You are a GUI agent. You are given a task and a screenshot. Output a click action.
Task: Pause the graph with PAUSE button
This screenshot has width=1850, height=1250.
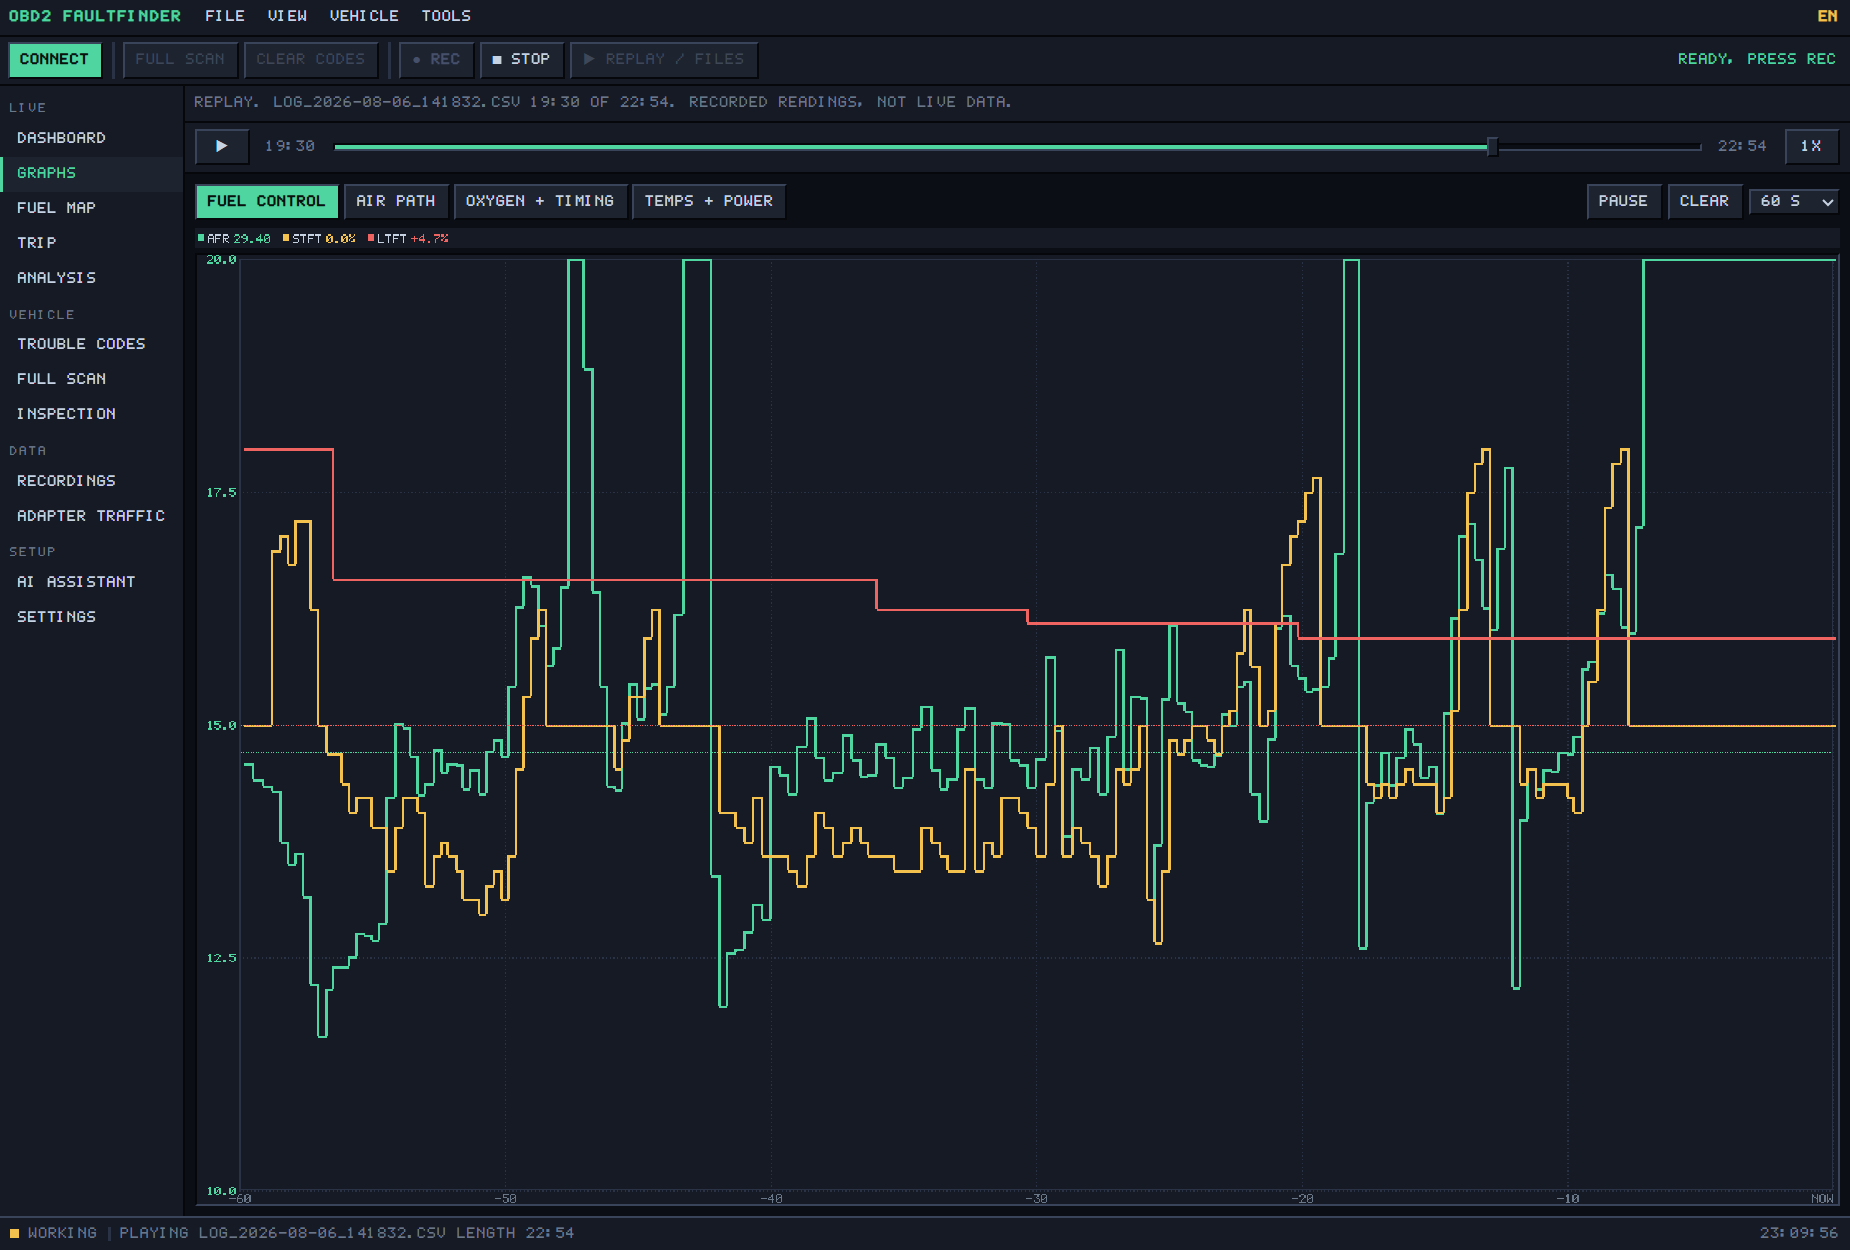click(1623, 201)
